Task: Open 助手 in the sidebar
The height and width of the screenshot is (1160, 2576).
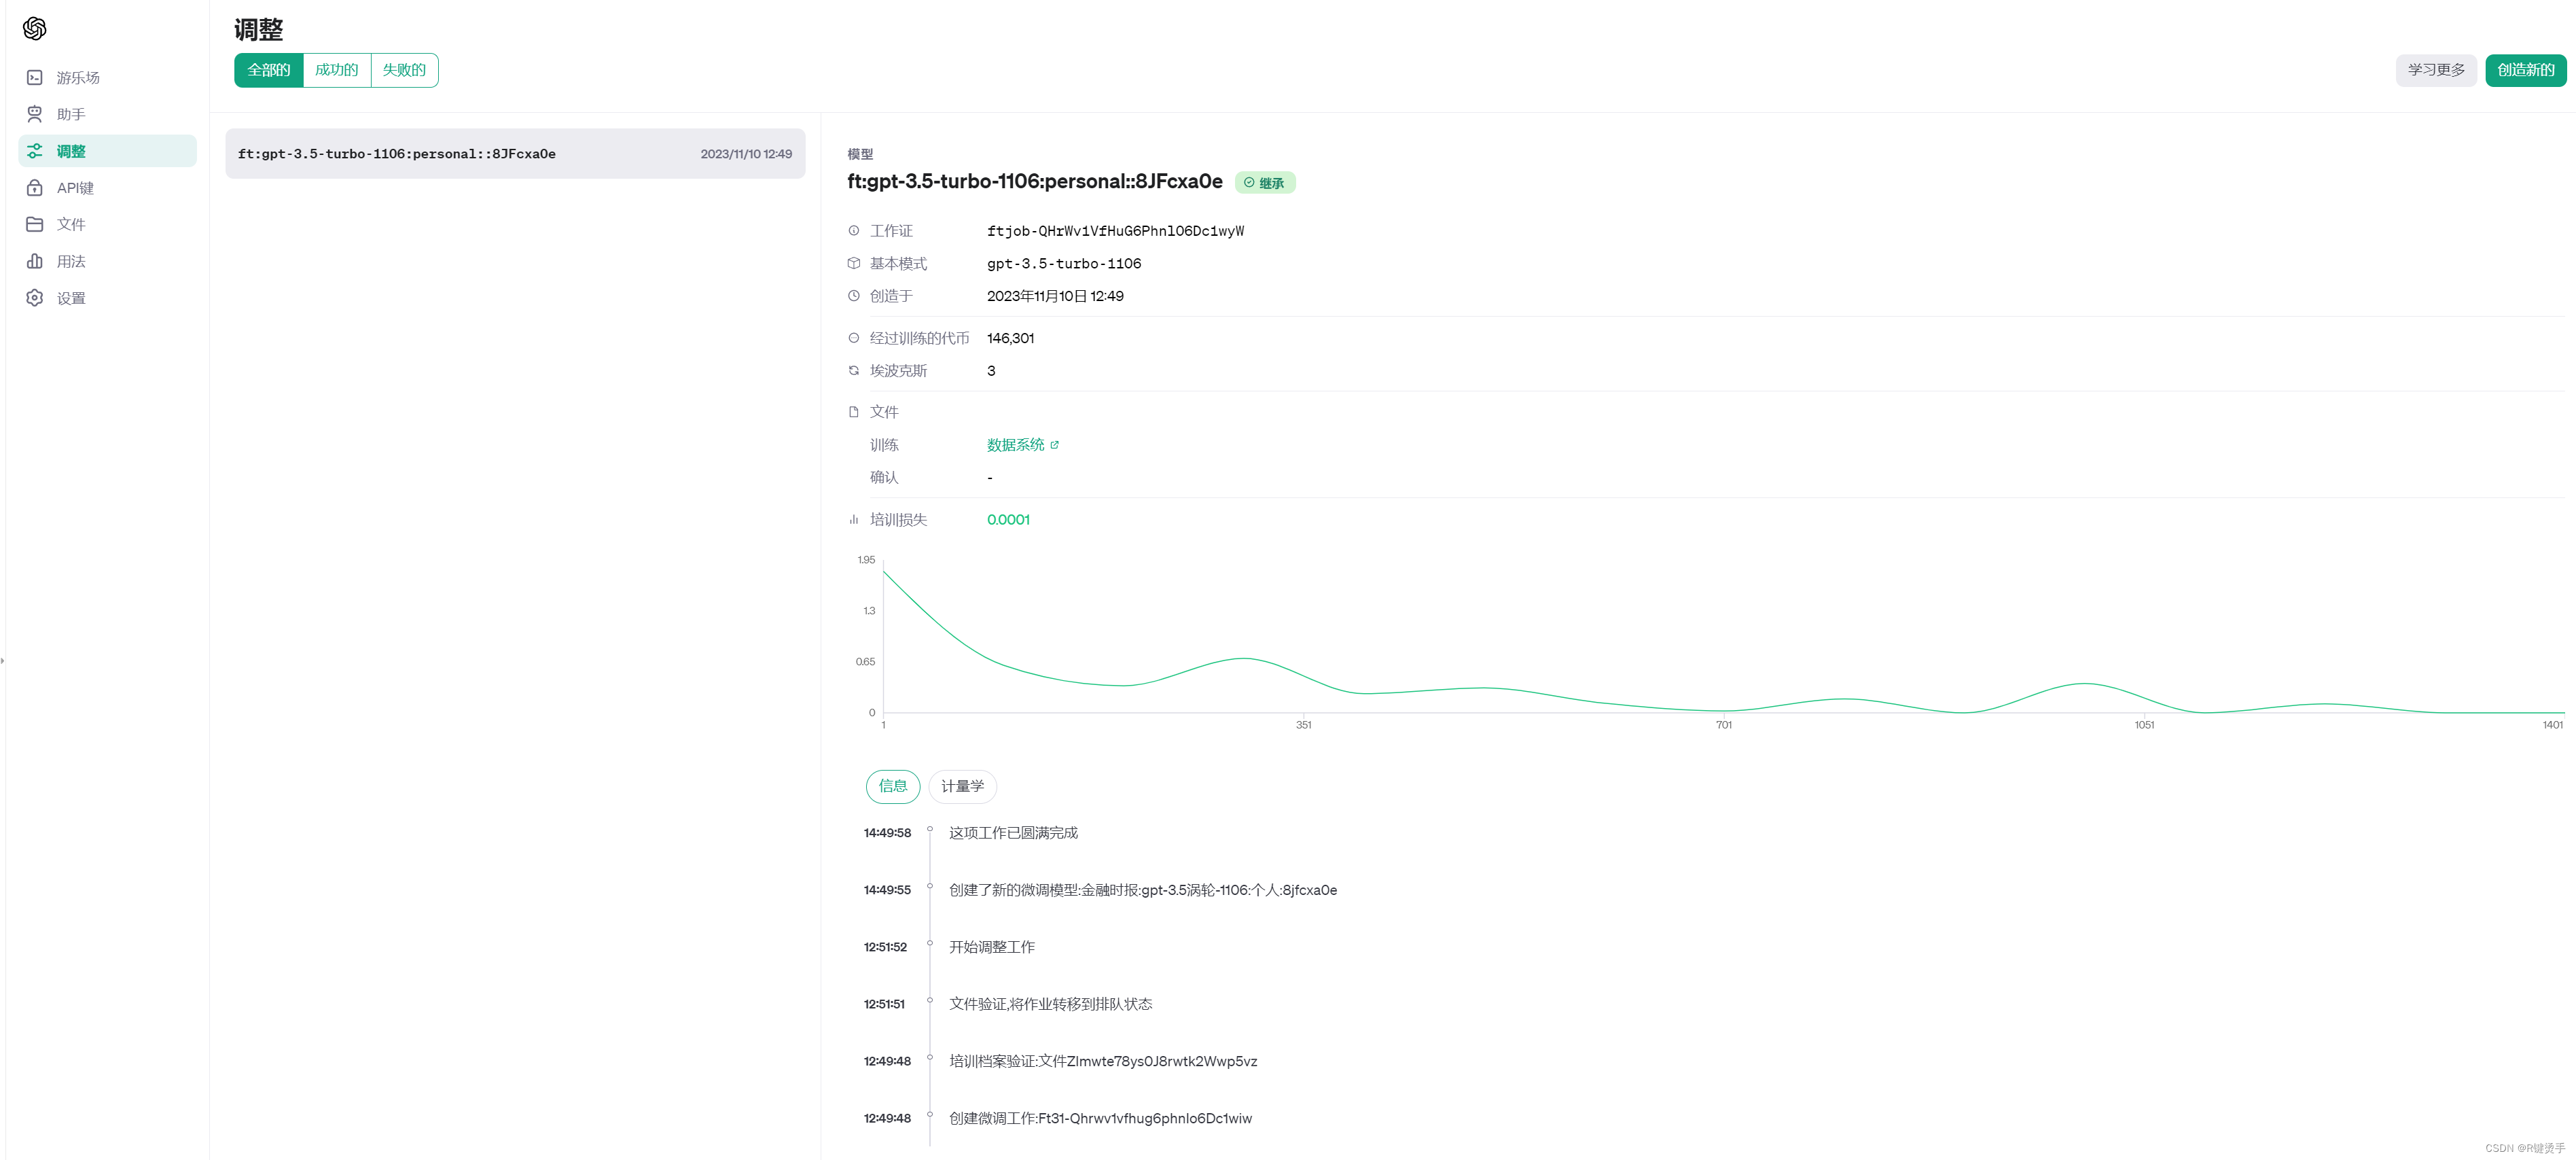Action: tap(107, 114)
